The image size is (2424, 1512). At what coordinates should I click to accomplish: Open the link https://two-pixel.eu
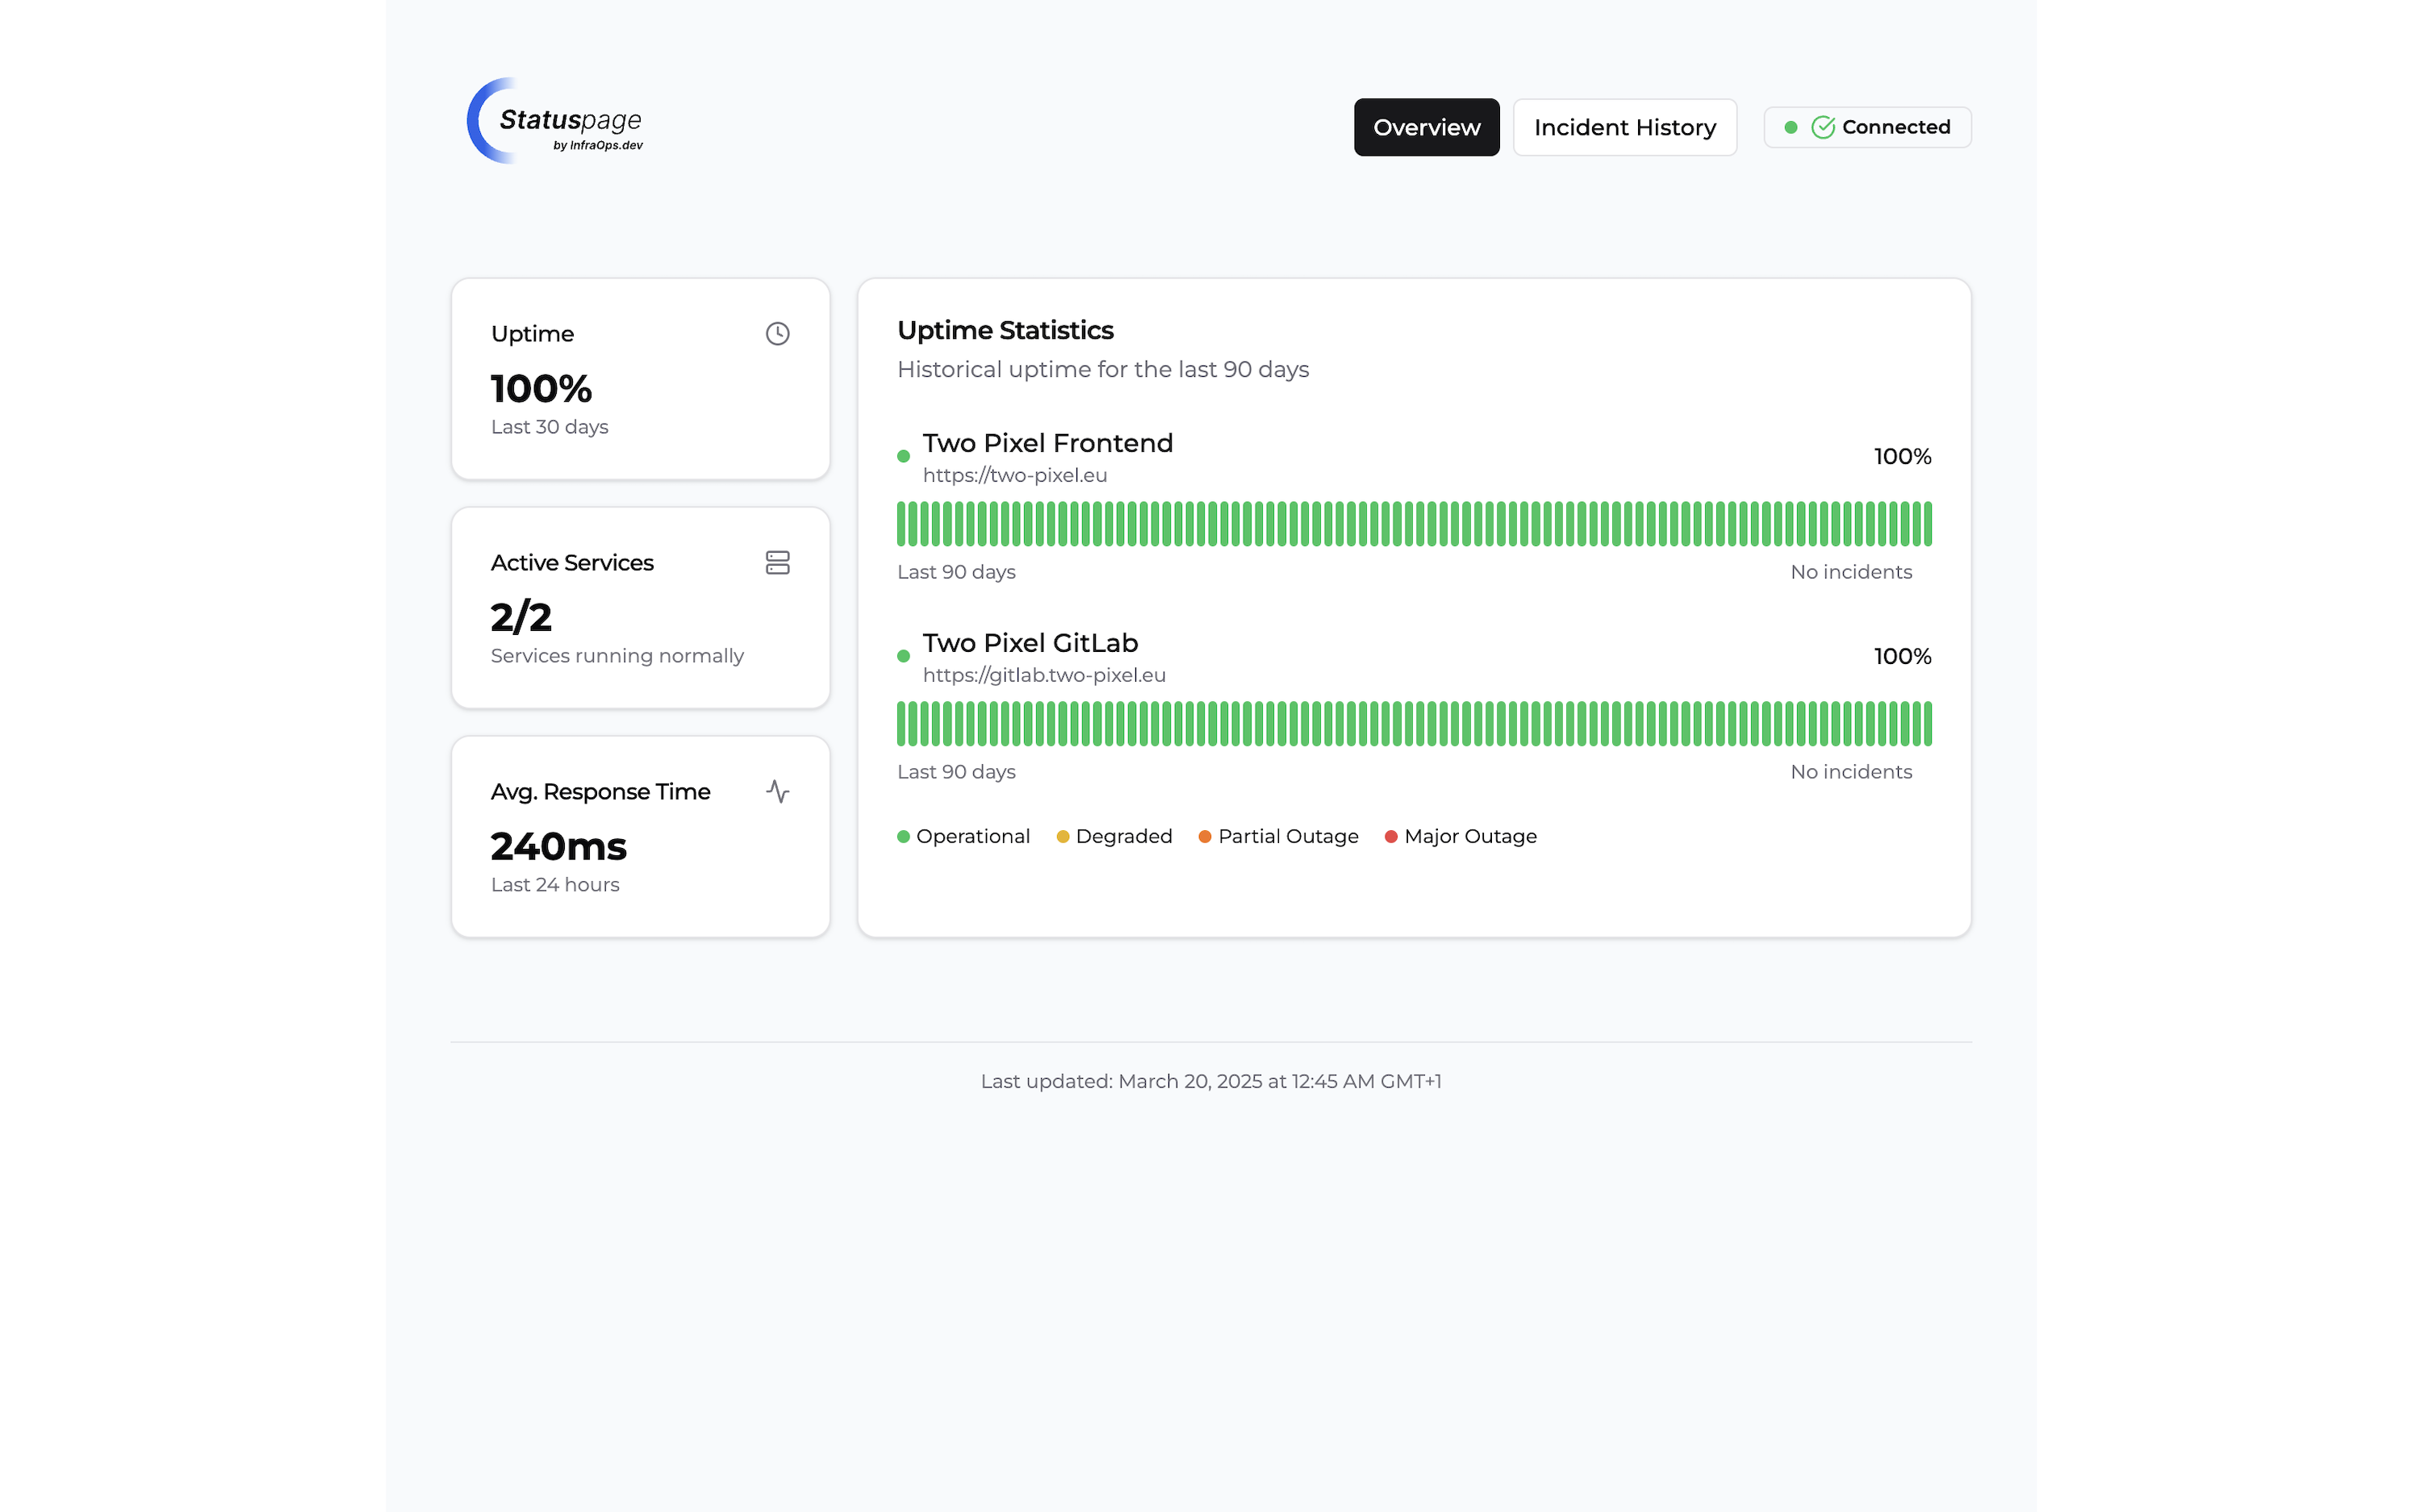pyautogui.click(x=1015, y=475)
